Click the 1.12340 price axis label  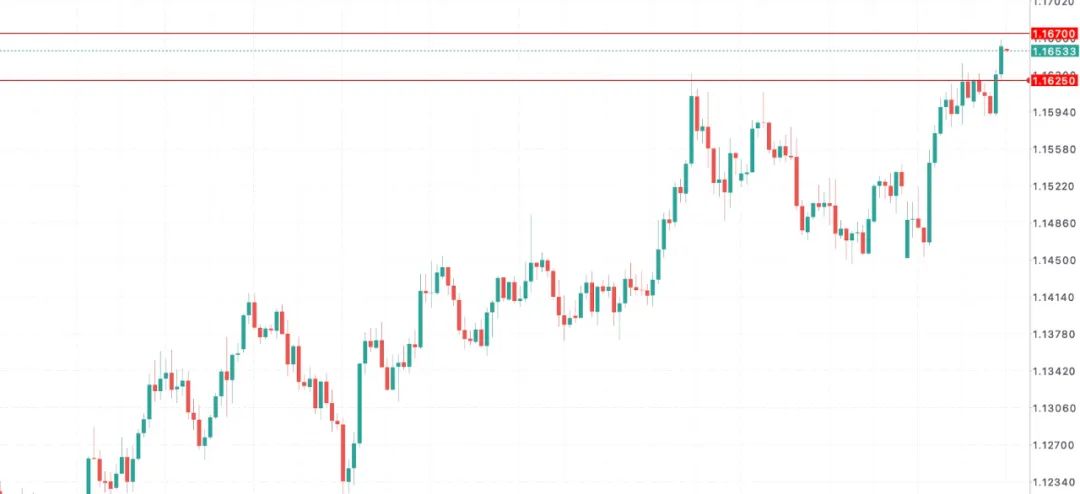coord(1054,483)
